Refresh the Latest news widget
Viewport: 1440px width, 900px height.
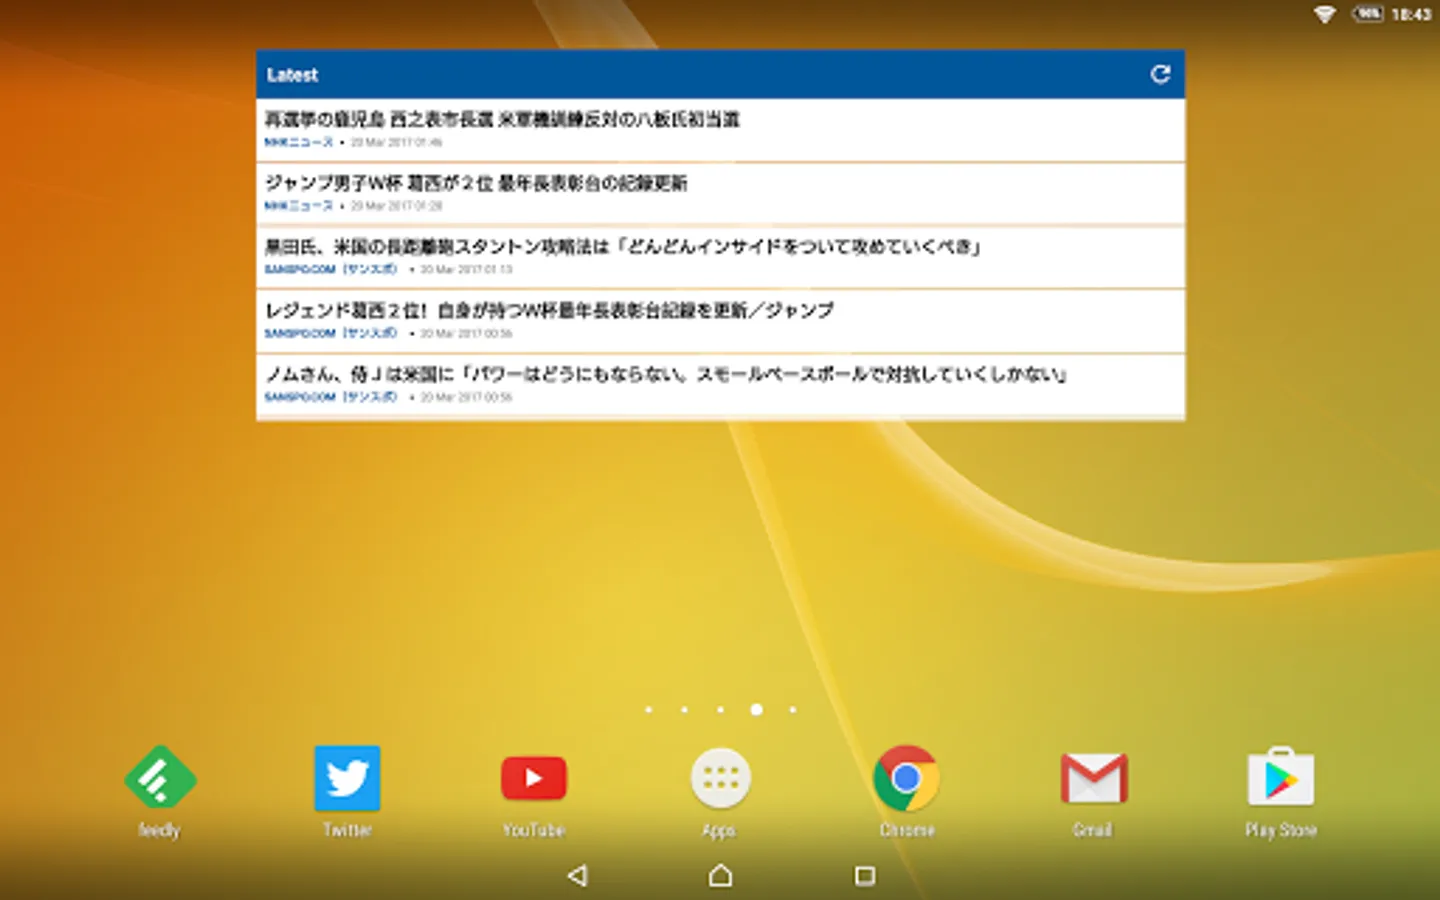click(1160, 74)
